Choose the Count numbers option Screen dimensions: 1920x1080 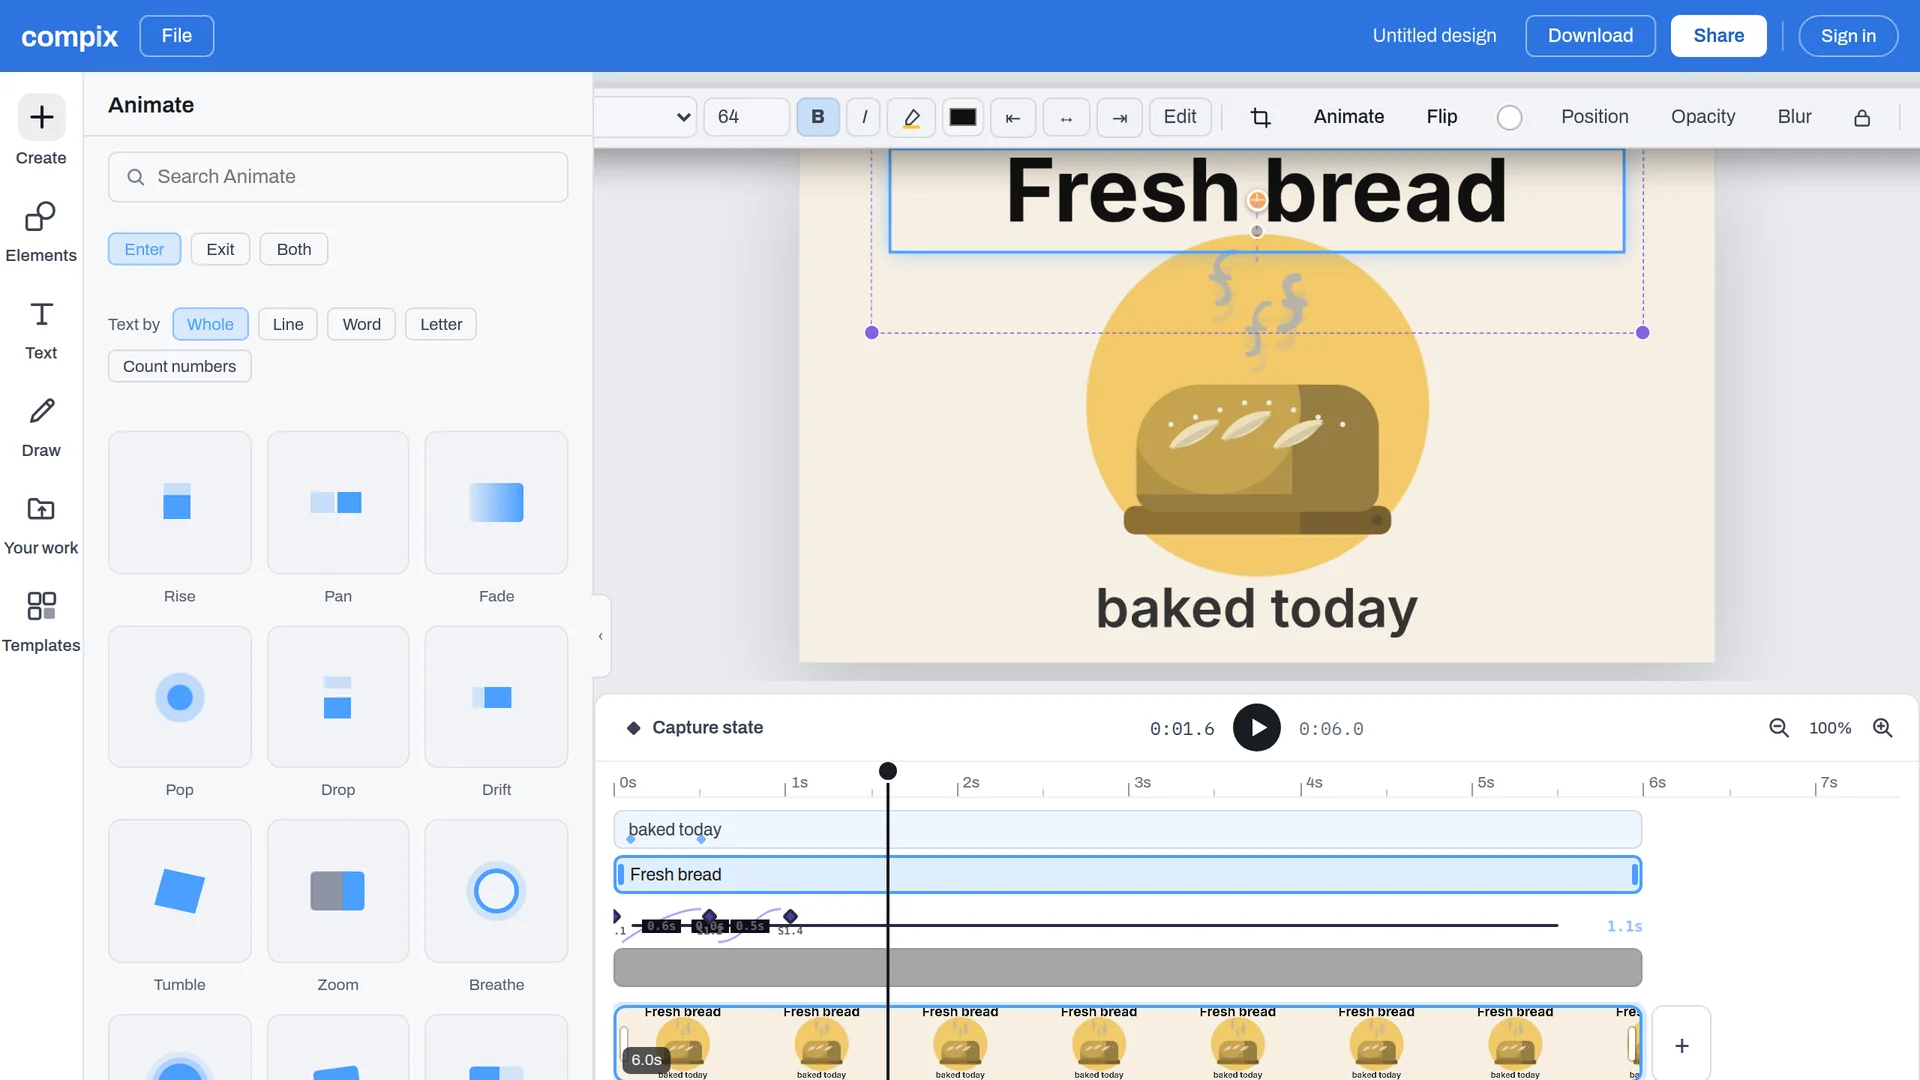180,366
